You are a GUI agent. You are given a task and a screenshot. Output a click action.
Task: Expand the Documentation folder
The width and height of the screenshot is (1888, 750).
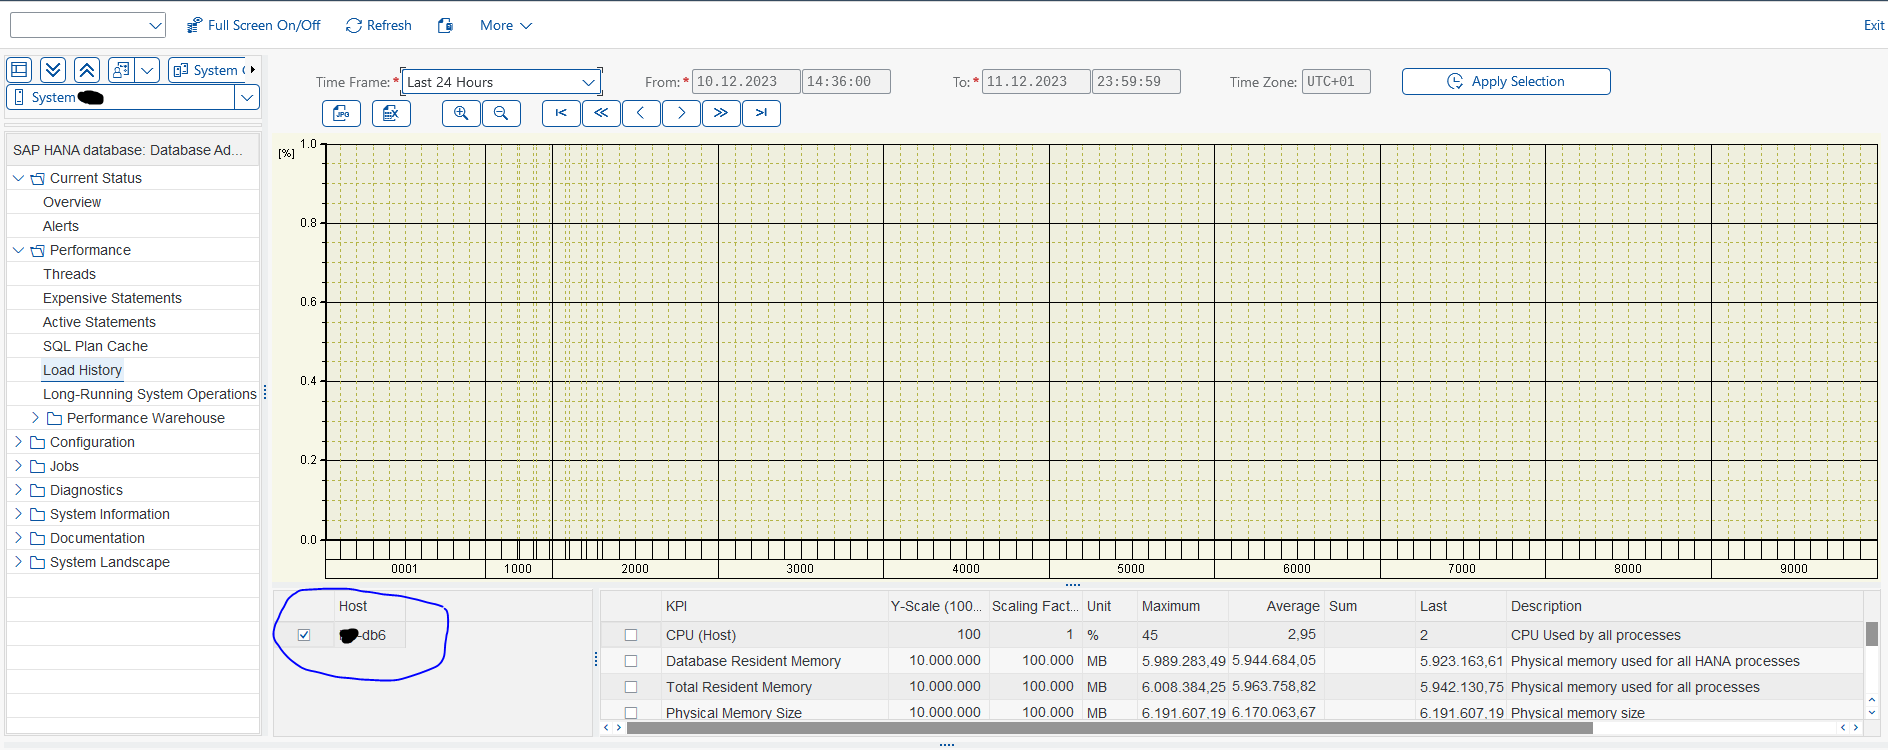[18, 538]
